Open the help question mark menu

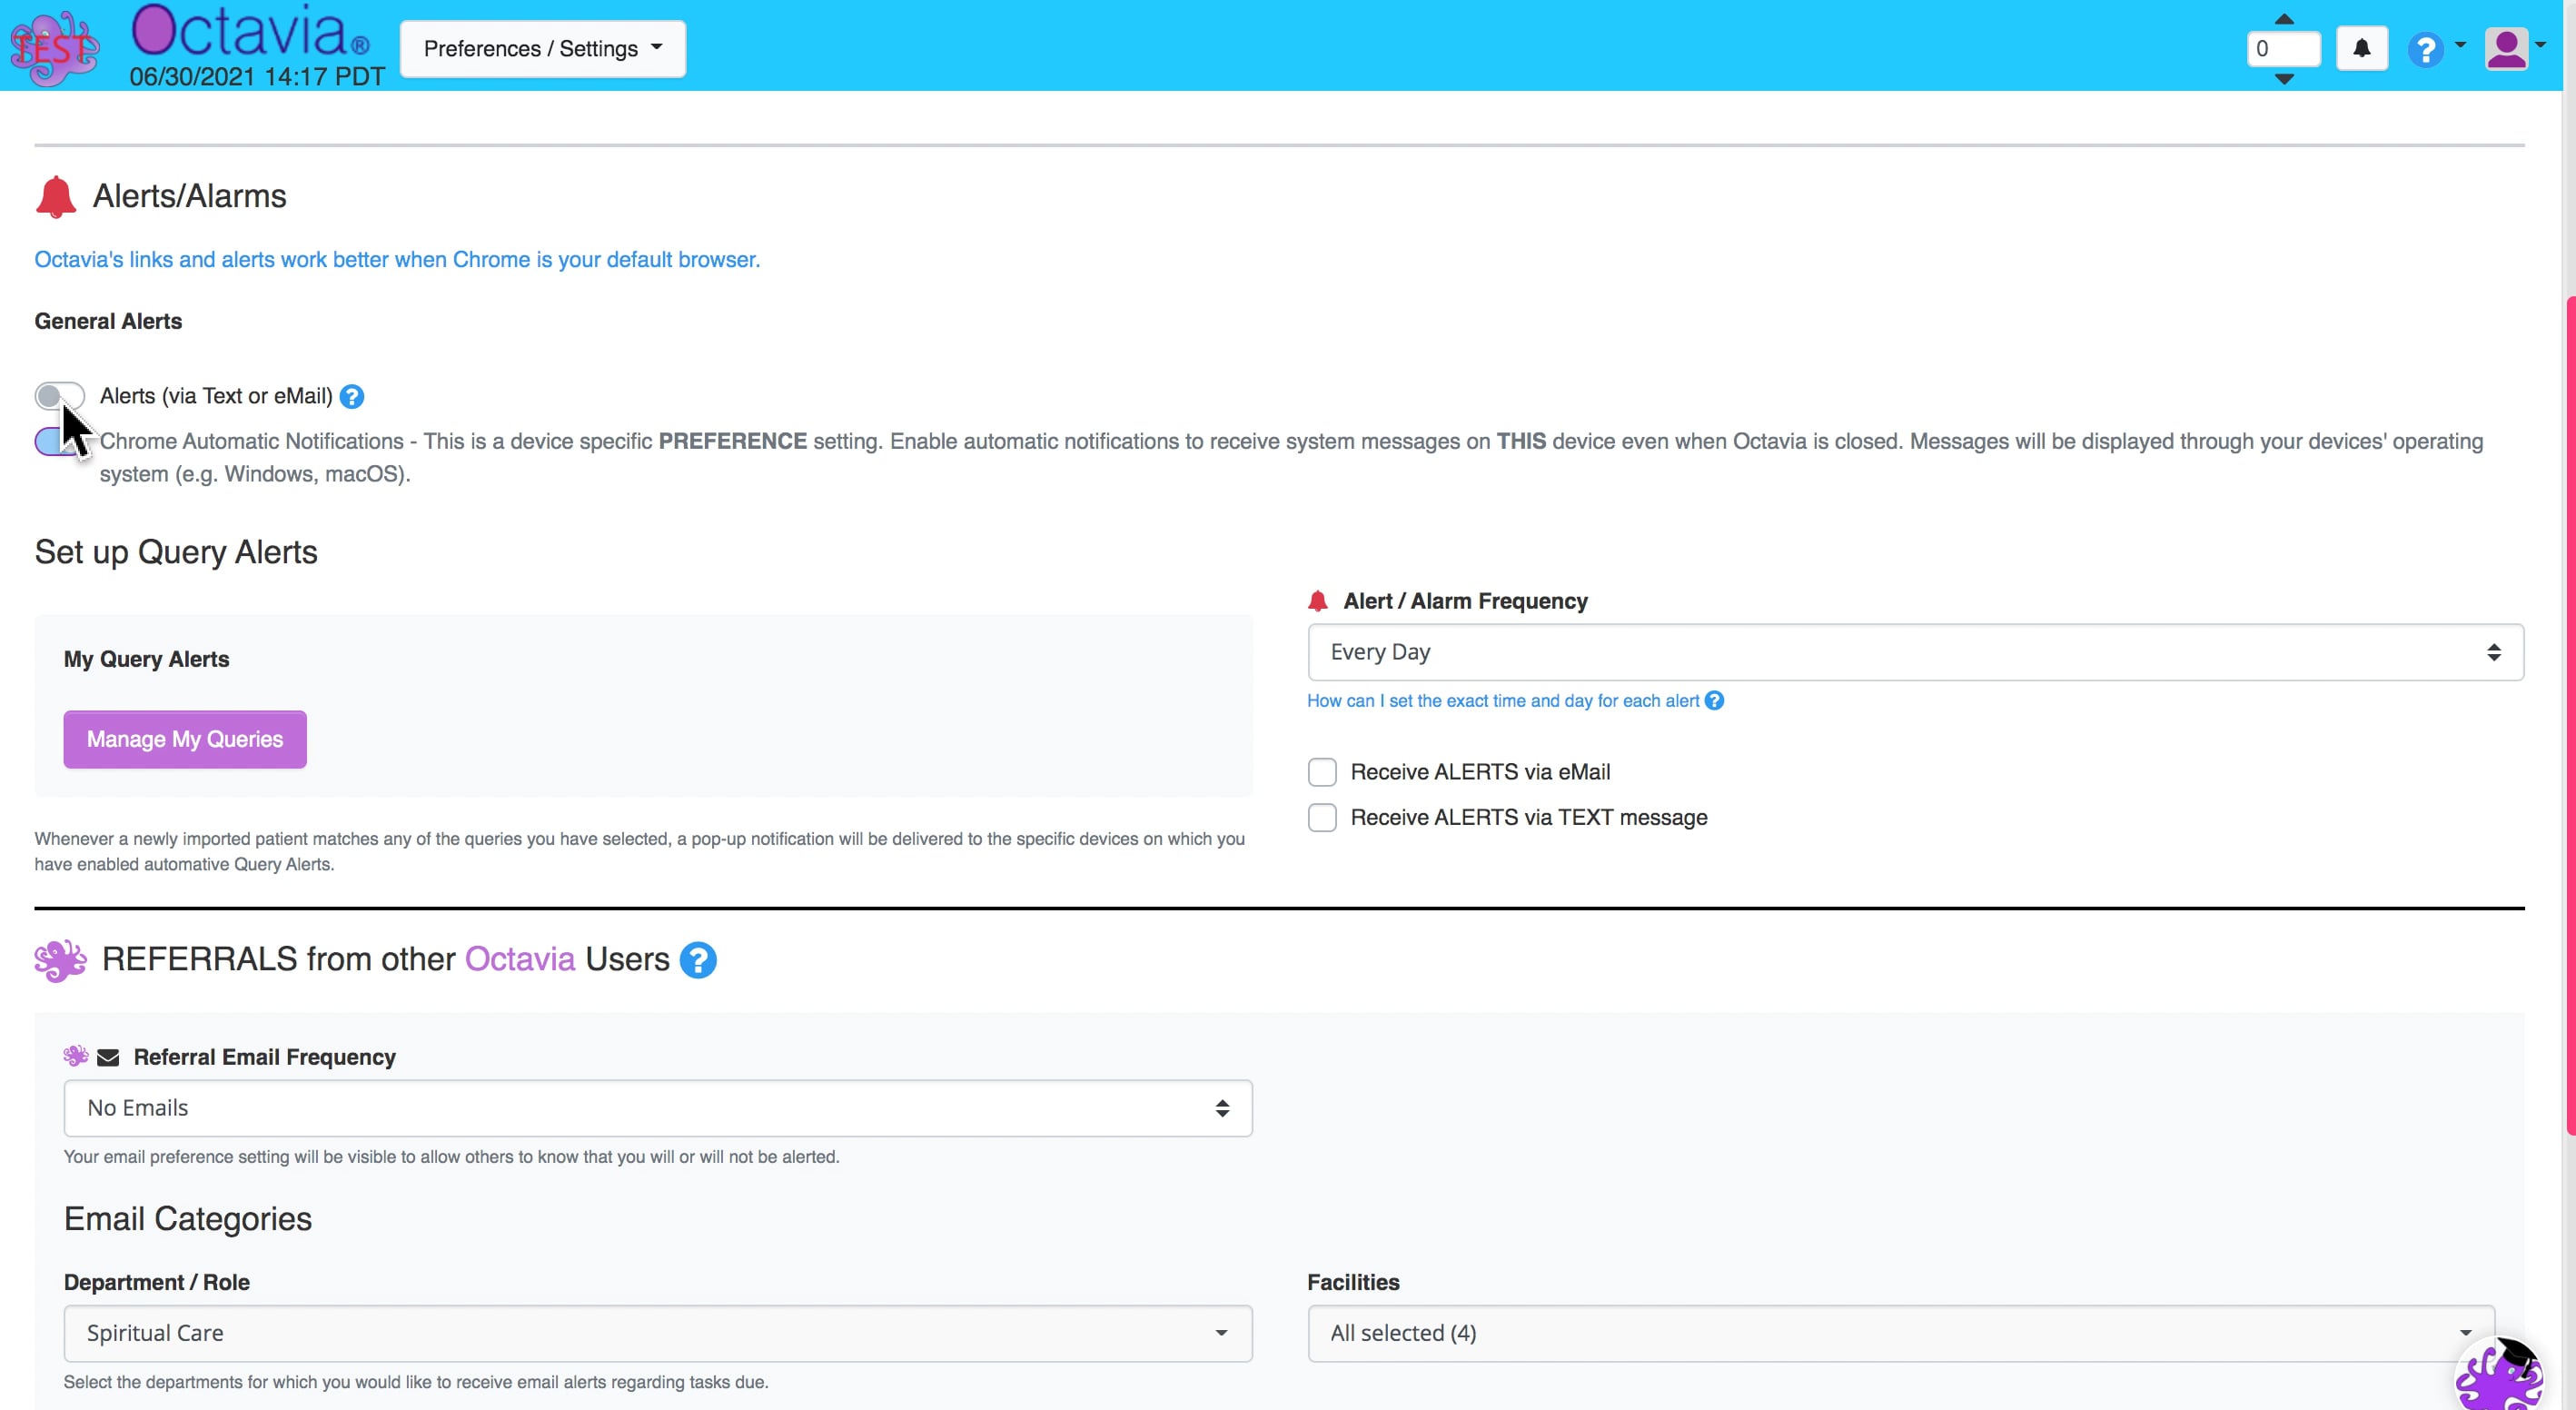pos(2426,49)
